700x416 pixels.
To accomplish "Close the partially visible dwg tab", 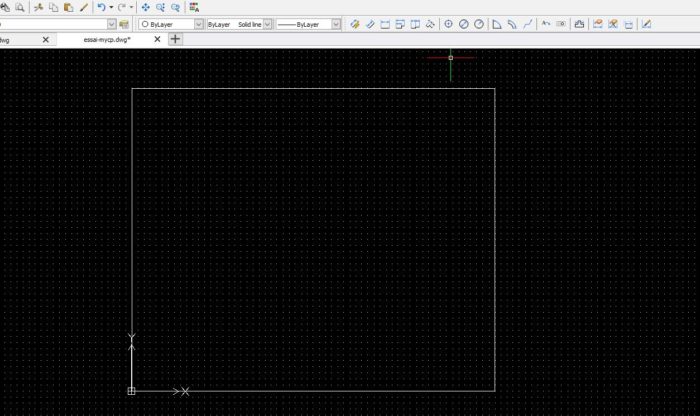I will click(x=46, y=40).
